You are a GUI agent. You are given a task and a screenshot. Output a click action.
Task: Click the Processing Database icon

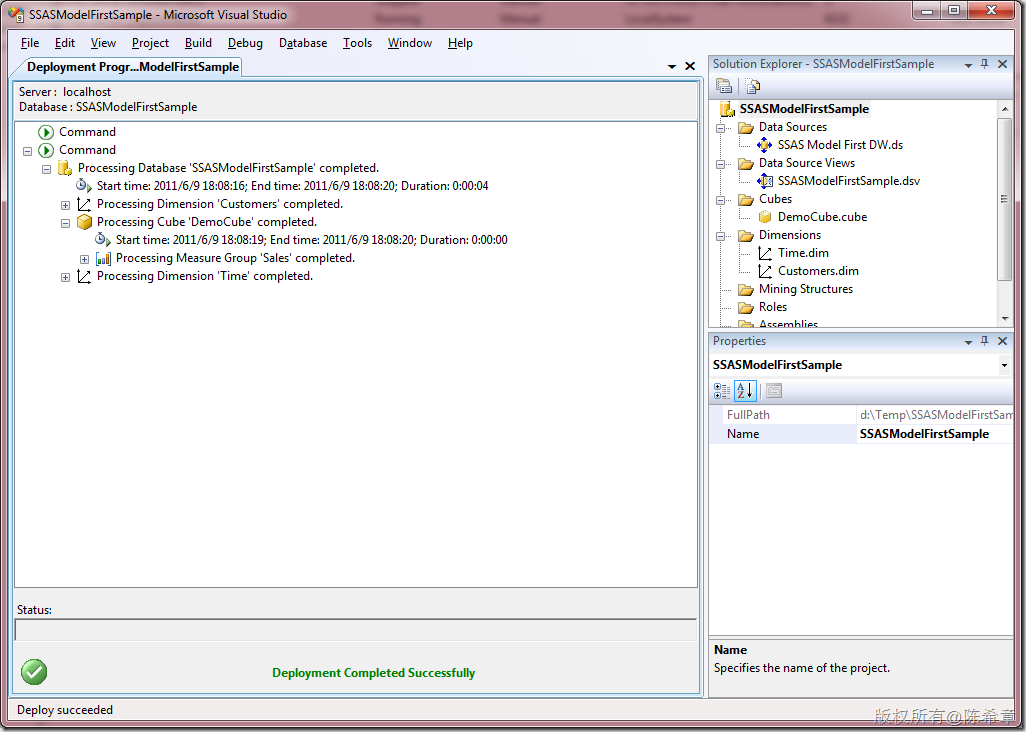(x=65, y=168)
